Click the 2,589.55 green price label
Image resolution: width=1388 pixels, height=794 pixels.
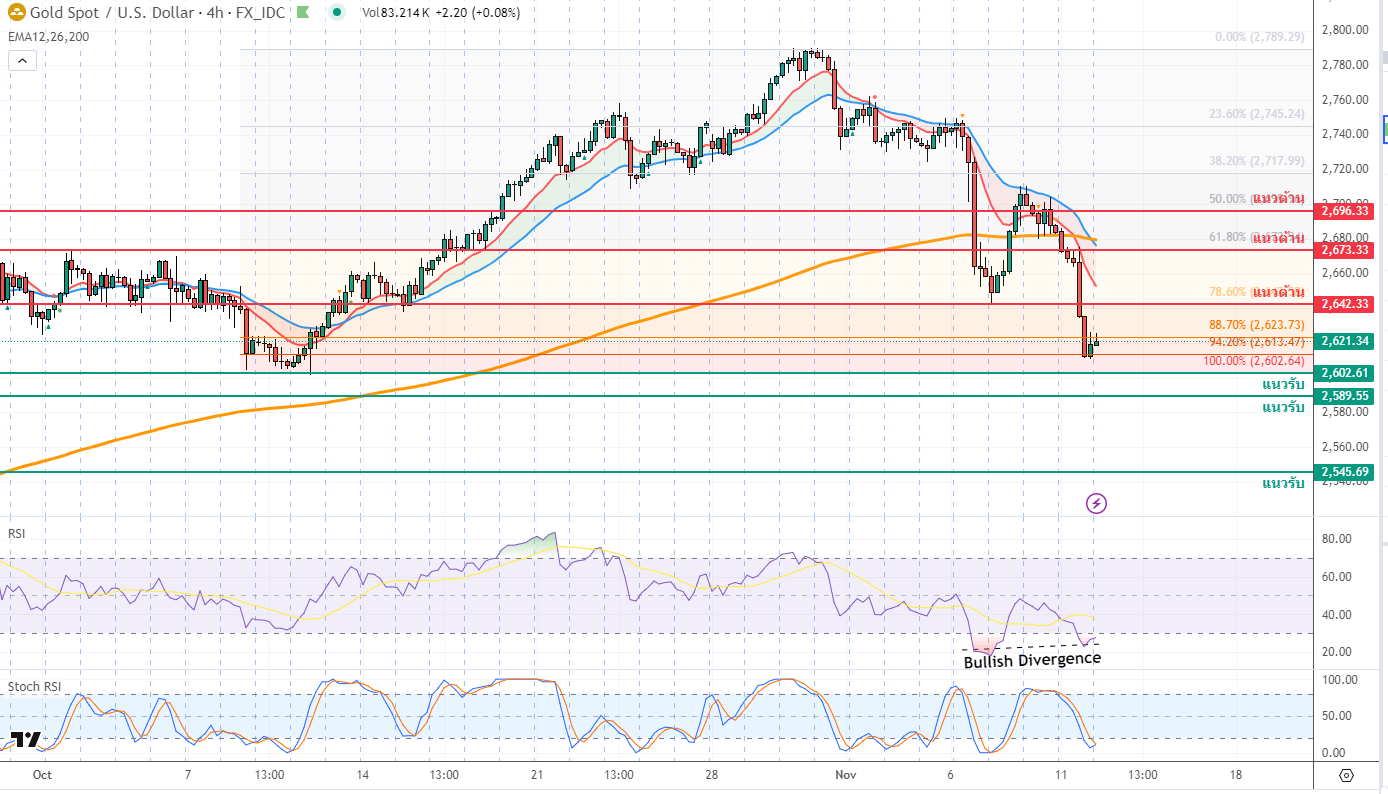click(1345, 396)
